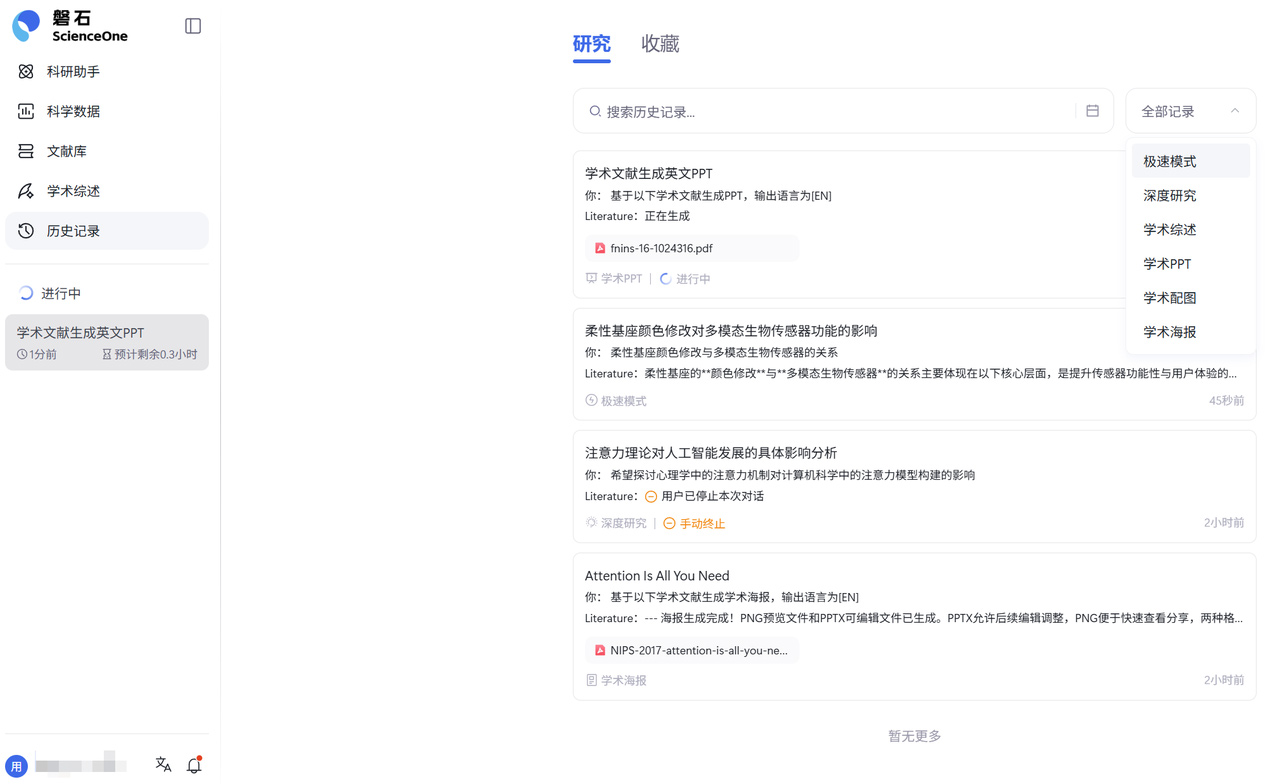Open the NIPS-2017 Attention paper attachment
This screenshot has height=784, width=1280.
tap(691, 649)
